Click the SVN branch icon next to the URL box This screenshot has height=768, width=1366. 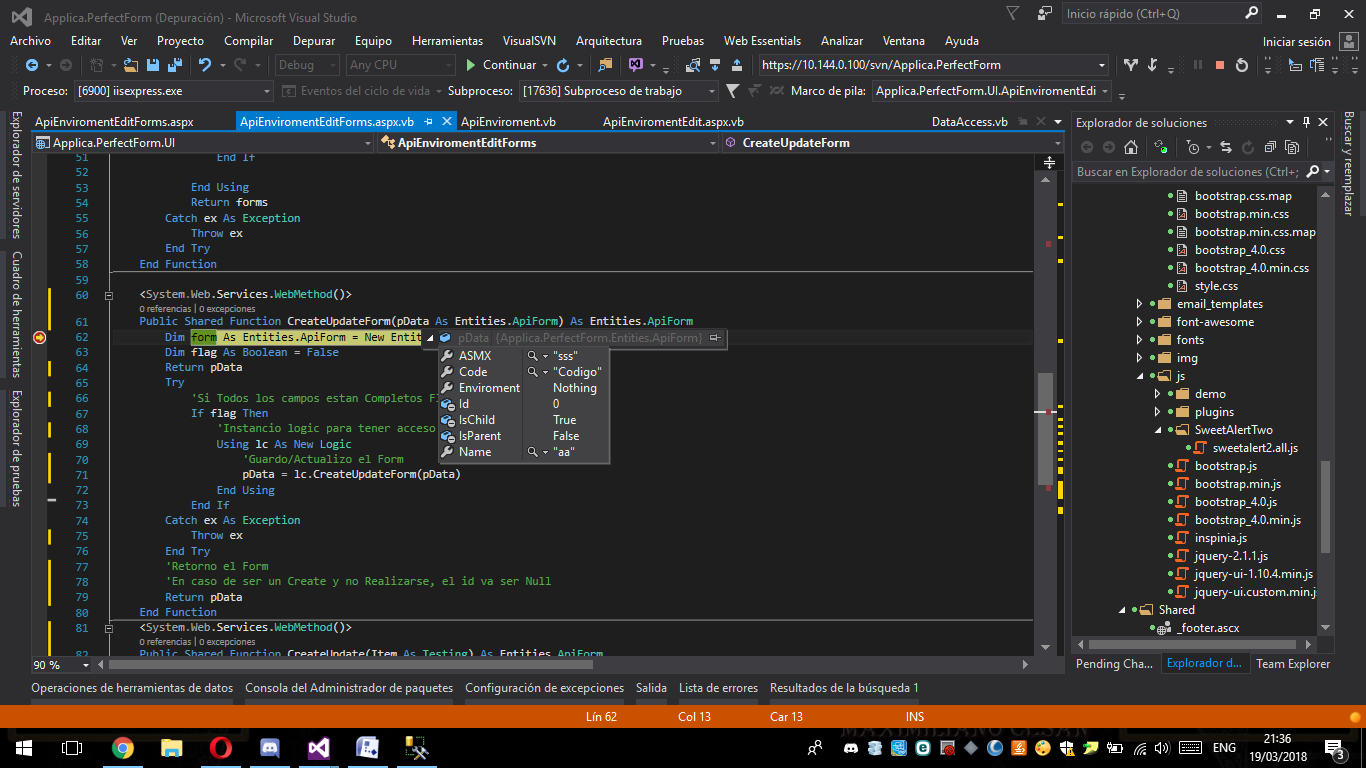tap(1131, 65)
